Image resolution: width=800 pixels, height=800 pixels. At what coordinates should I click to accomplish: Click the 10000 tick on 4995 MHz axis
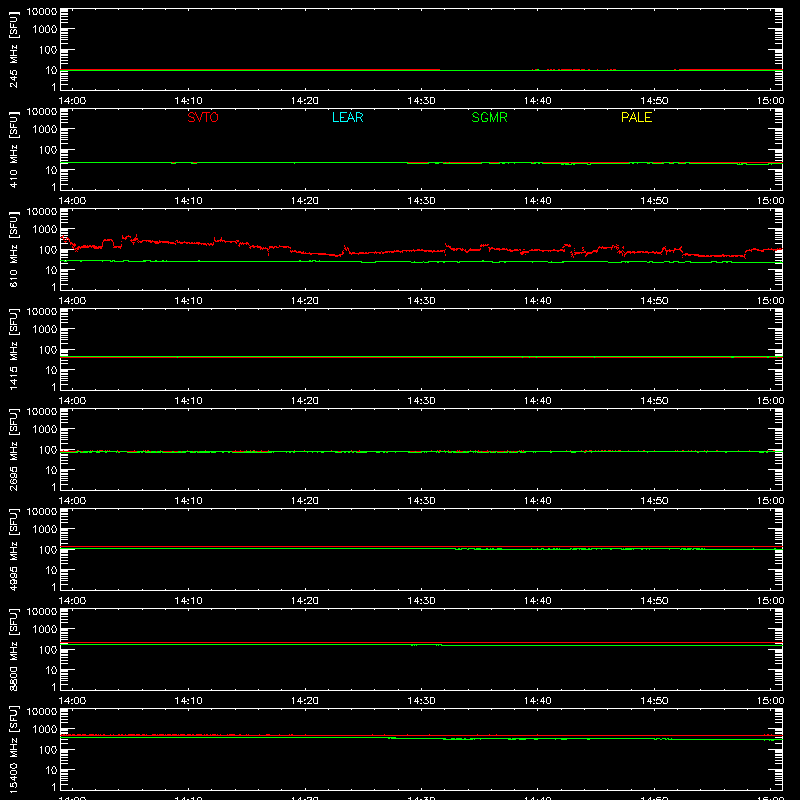[x=42, y=512]
